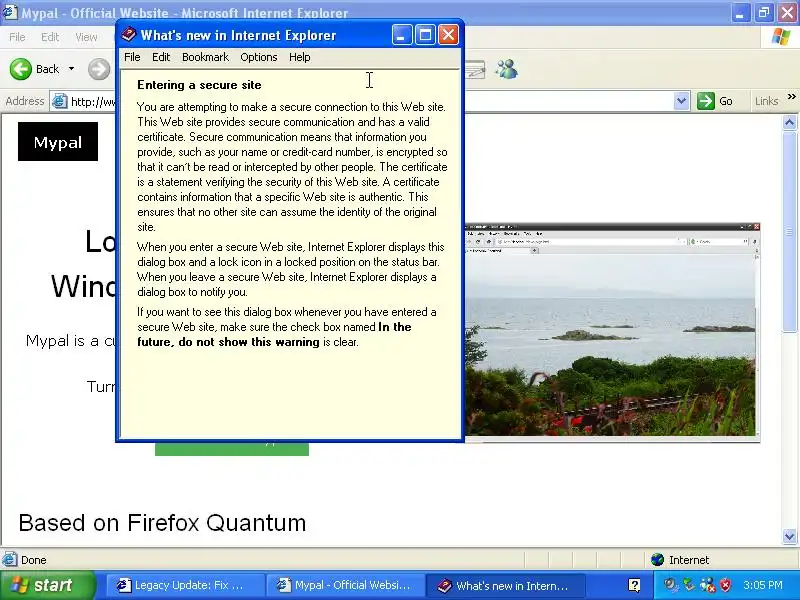Click the 'Entering a secure site' heading
Viewport: 800px width, 600px height.
click(x=199, y=85)
